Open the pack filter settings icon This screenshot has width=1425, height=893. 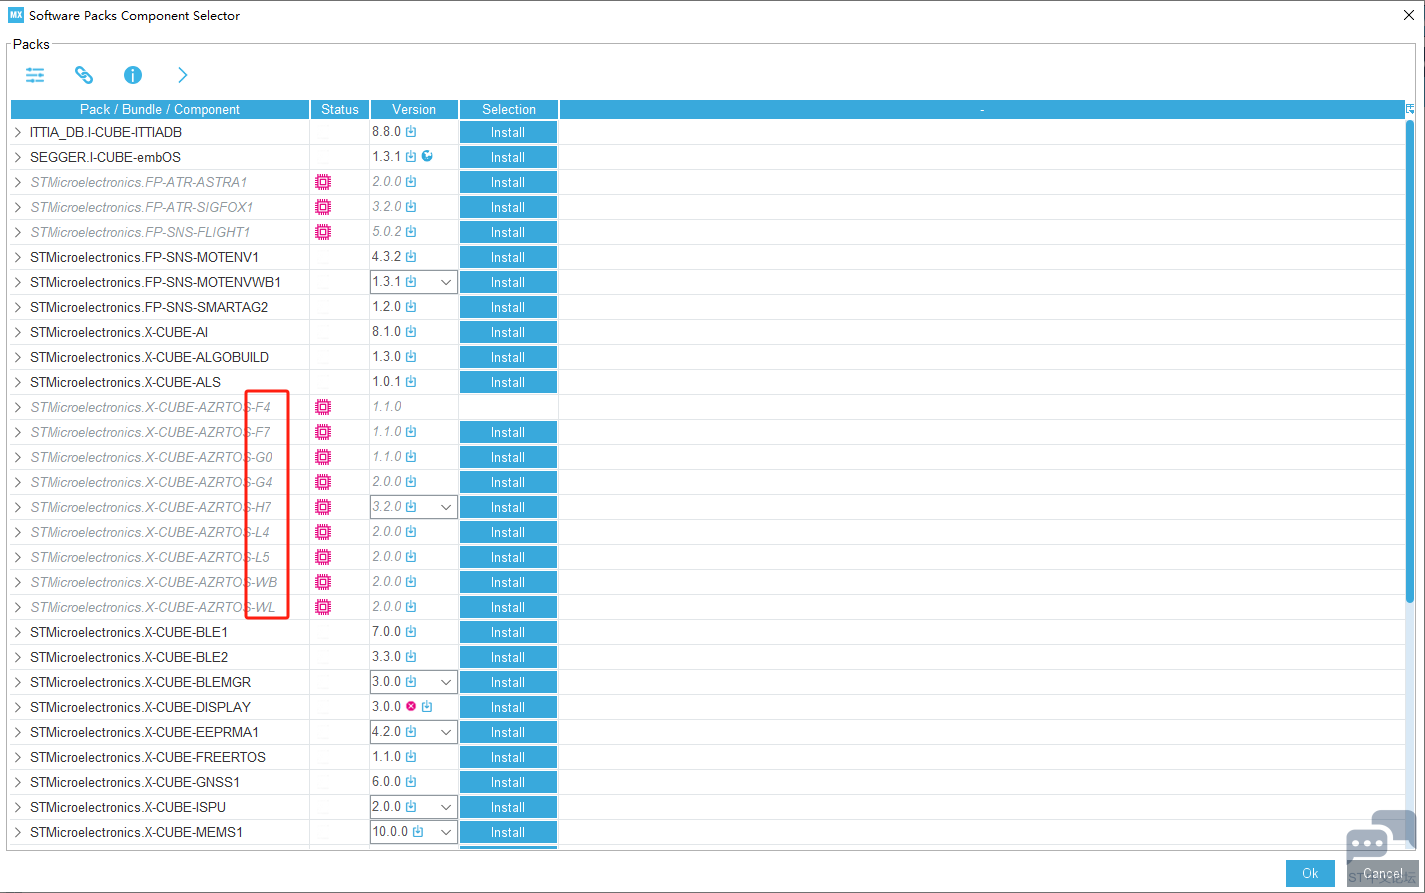pyautogui.click(x=35, y=75)
